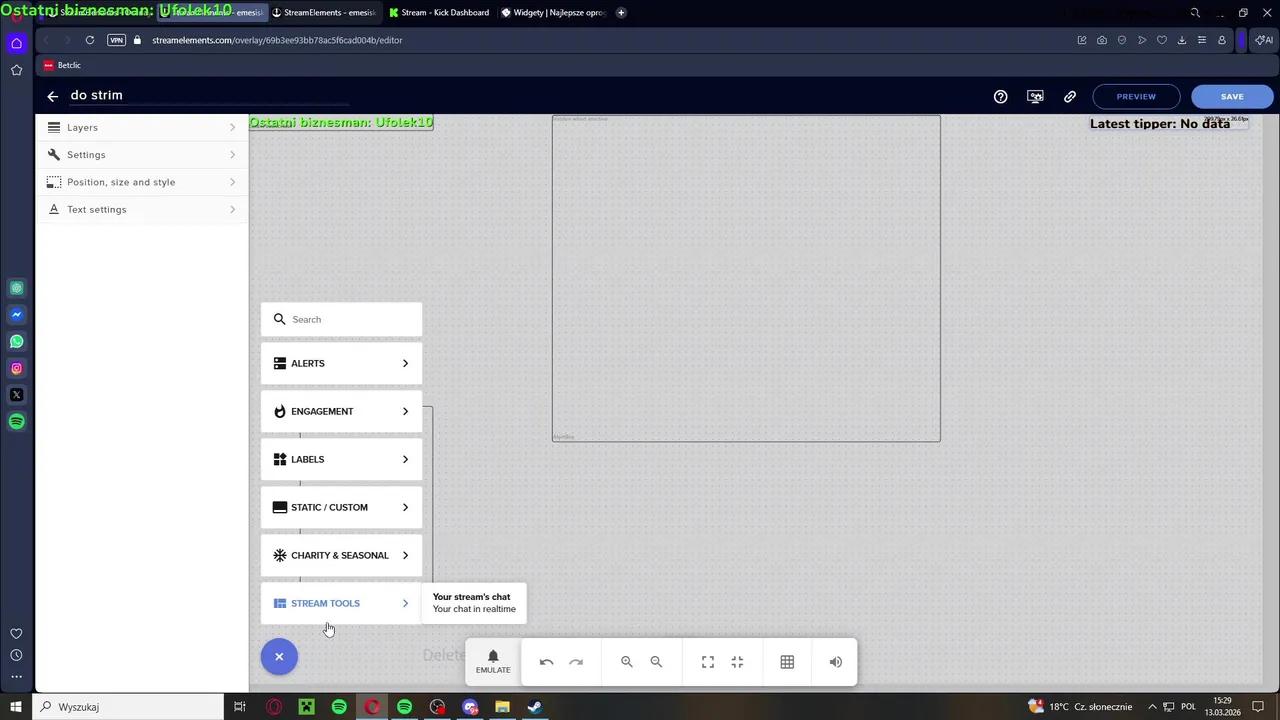Viewport: 1280px width, 720px height.
Task: Open Messenger in the Opera sidebar
Action: coord(16,315)
